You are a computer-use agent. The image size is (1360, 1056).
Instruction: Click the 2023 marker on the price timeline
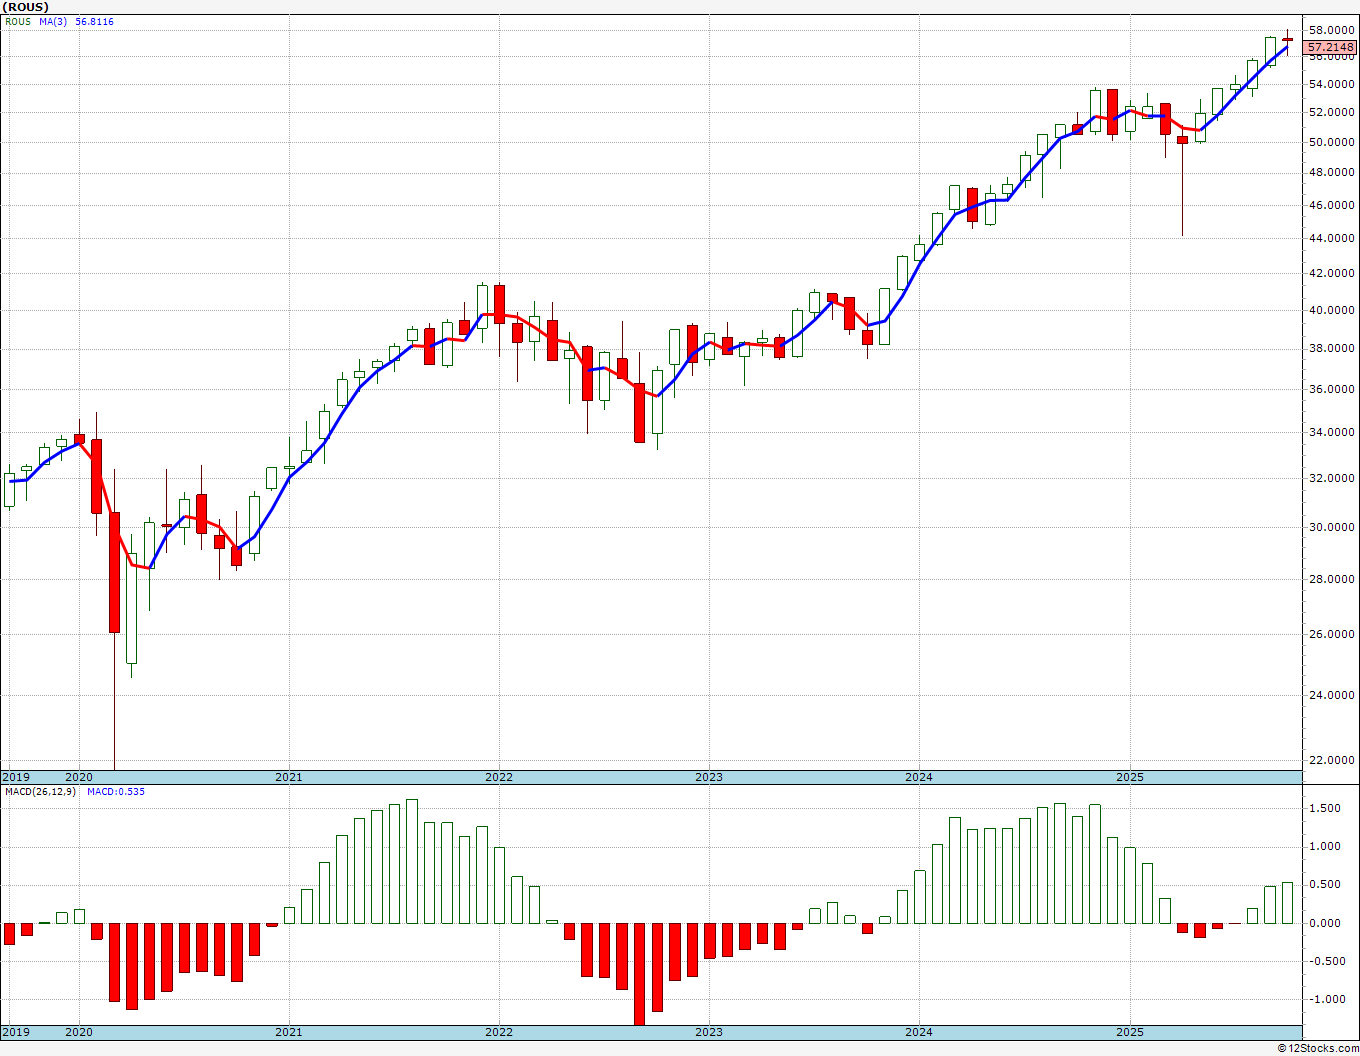click(x=708, y=777)
